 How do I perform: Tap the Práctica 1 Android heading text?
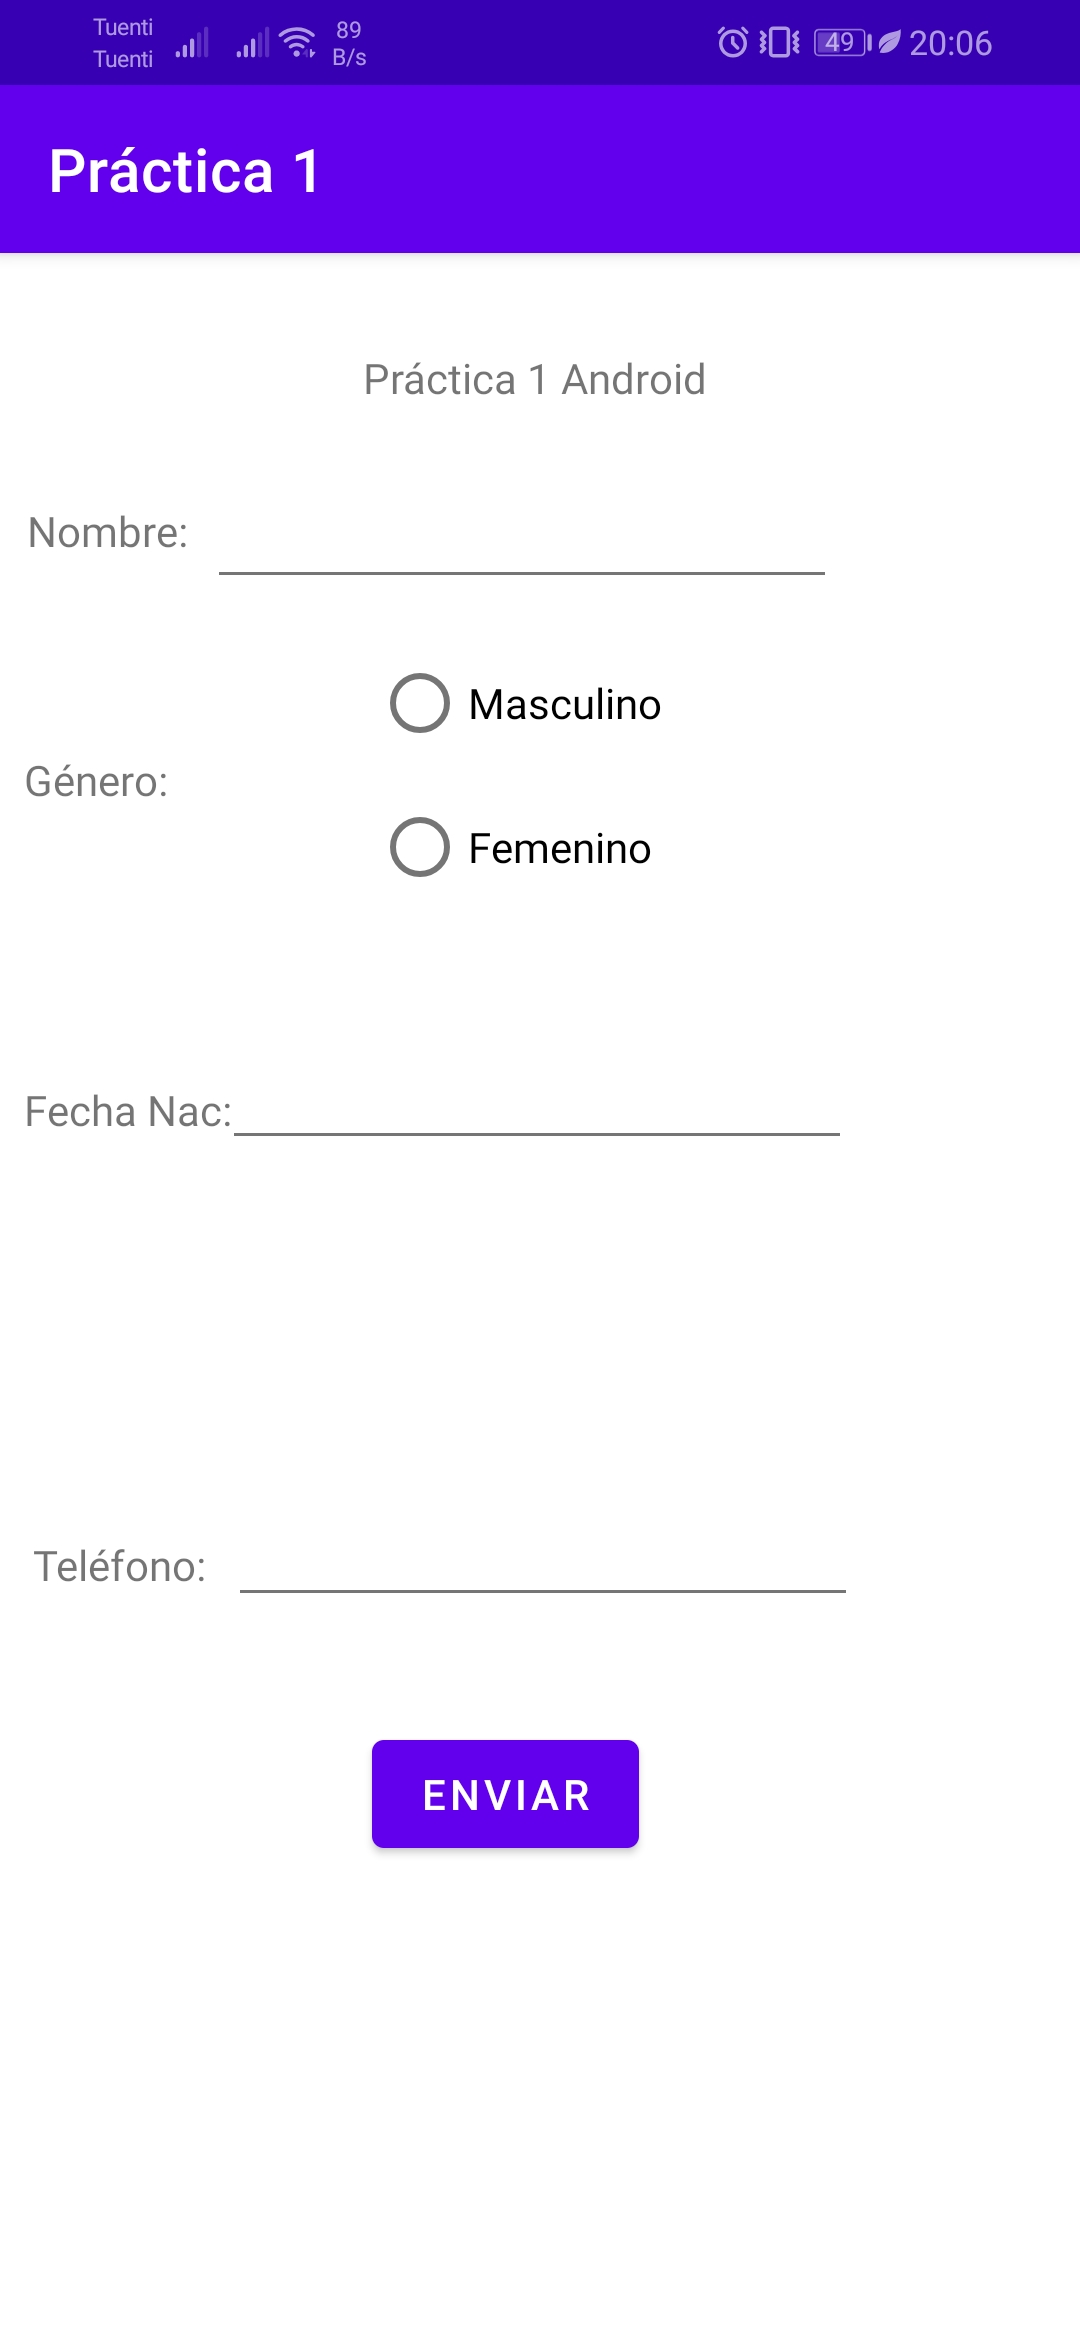tap(535, 380)
